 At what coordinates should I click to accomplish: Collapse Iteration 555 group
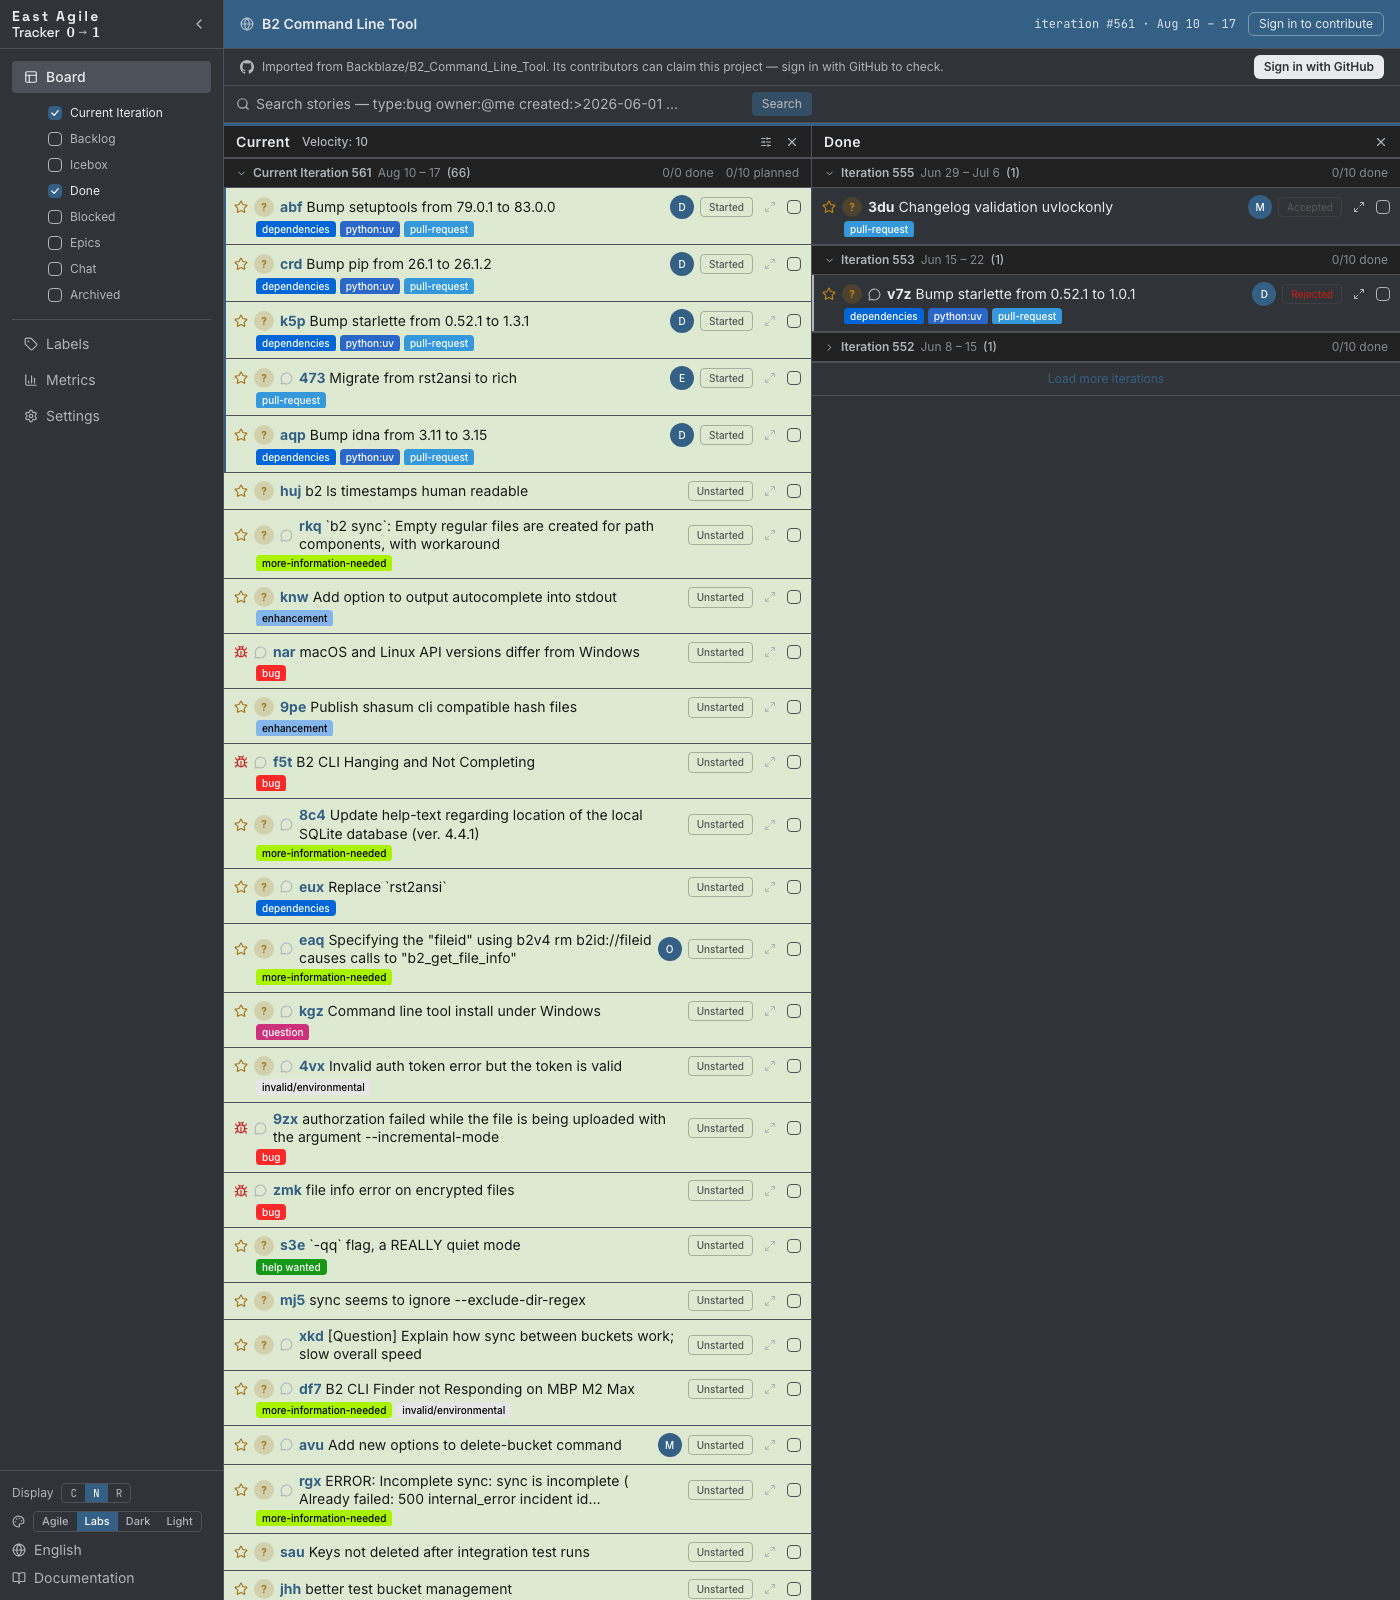[x=829, y=173]
